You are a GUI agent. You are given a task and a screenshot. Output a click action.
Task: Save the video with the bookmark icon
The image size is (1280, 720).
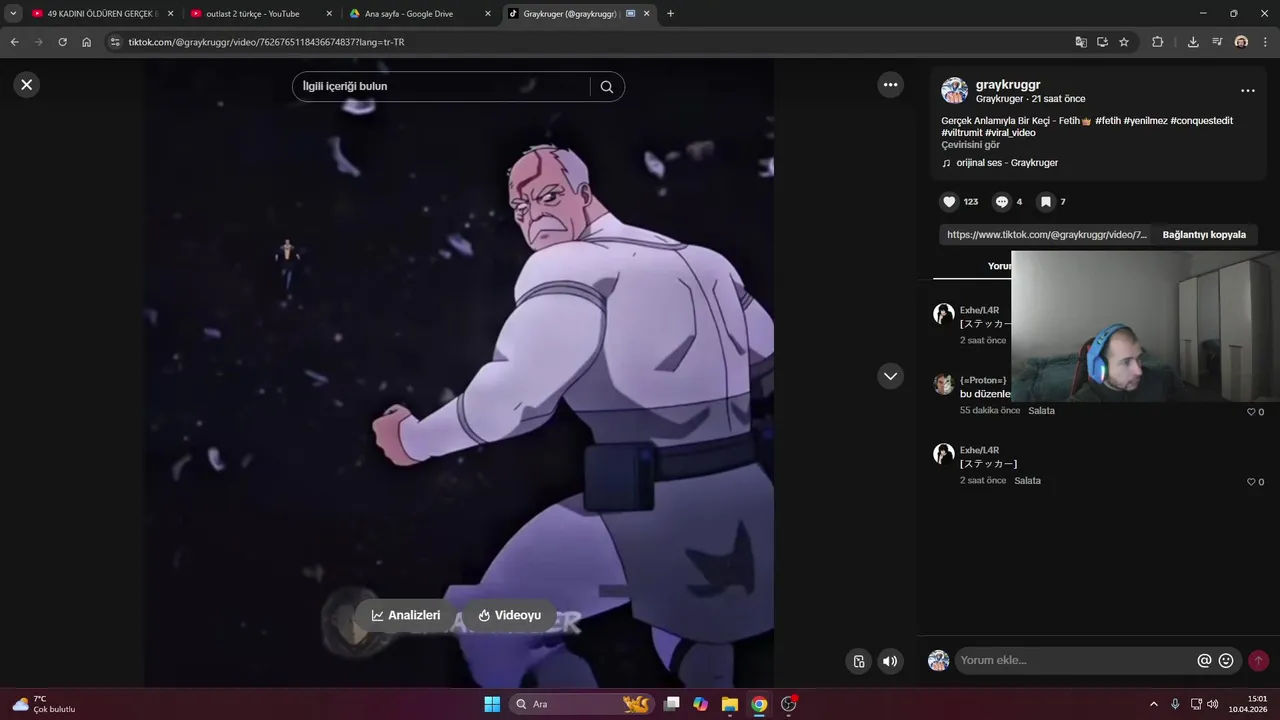click(x=1045, y=202)
